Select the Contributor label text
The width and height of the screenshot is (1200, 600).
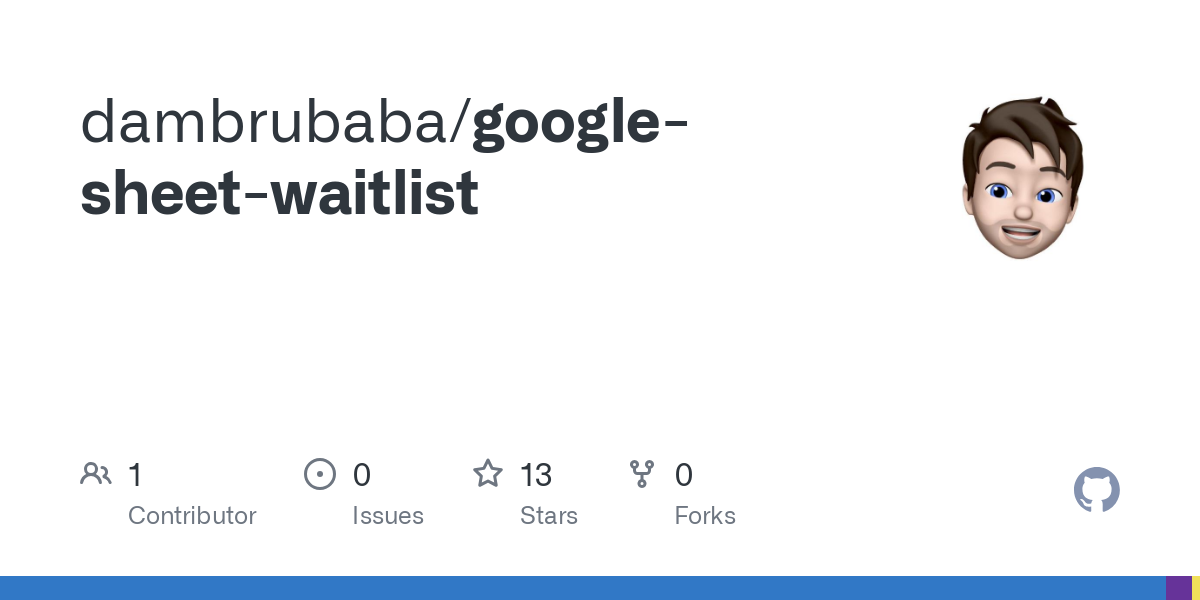tap(192, 516)
